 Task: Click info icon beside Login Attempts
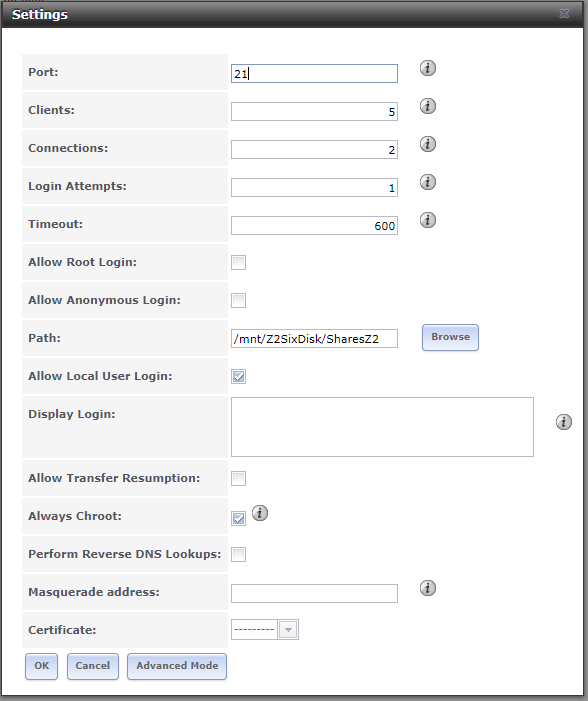(x=427, y=182)
